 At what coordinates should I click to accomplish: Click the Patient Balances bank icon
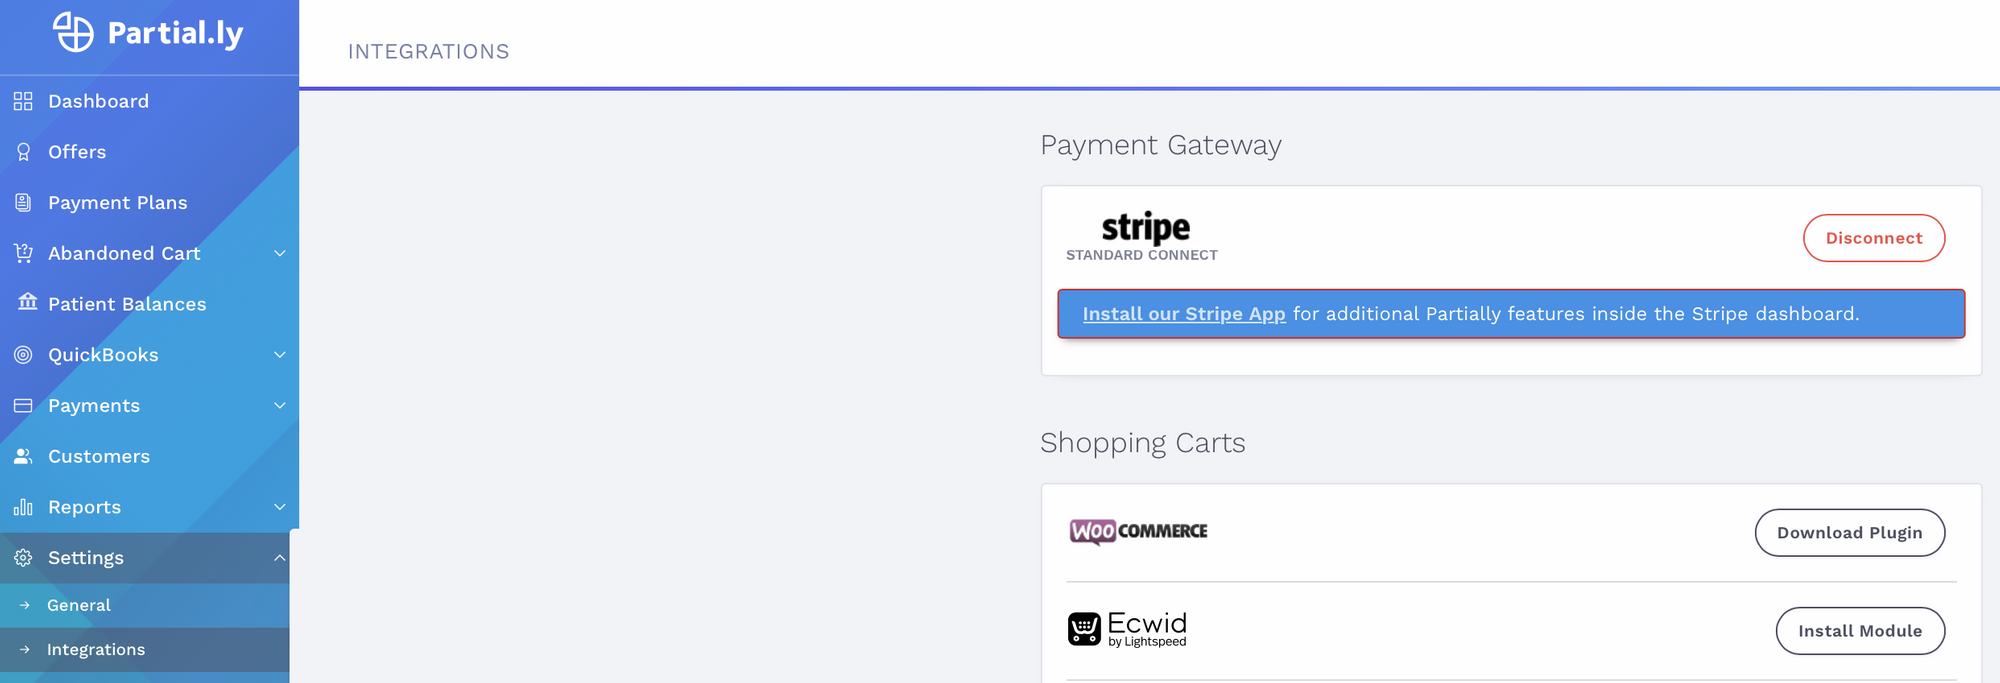coord(27,301)
